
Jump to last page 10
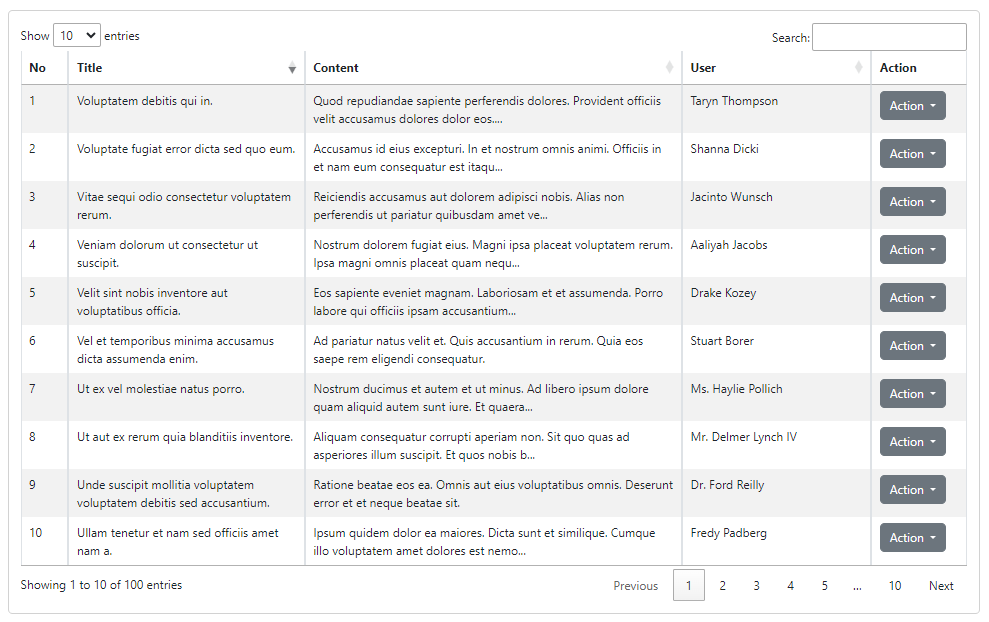(x=895, y=585)
